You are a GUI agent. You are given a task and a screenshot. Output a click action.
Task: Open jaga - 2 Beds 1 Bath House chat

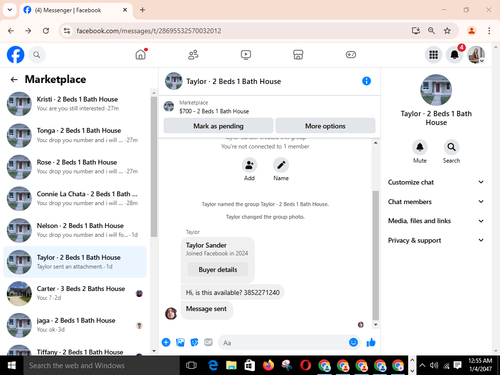[75, 325]
